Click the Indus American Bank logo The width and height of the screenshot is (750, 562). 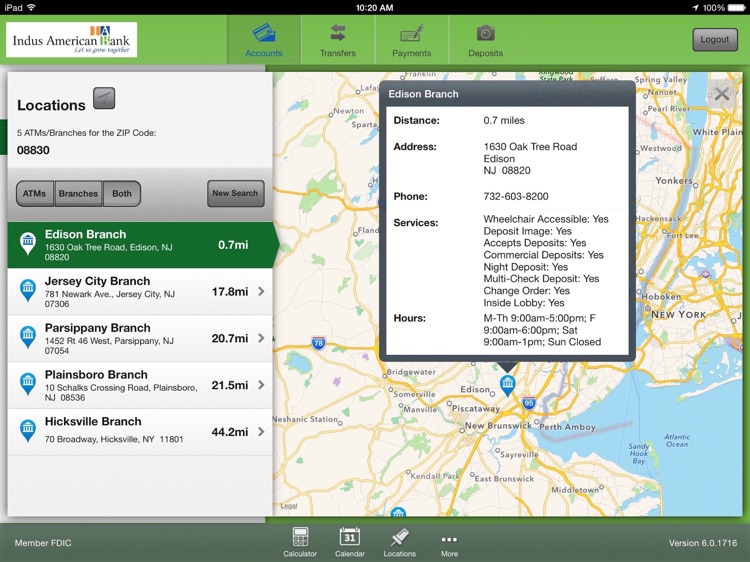tap(72, 40)
